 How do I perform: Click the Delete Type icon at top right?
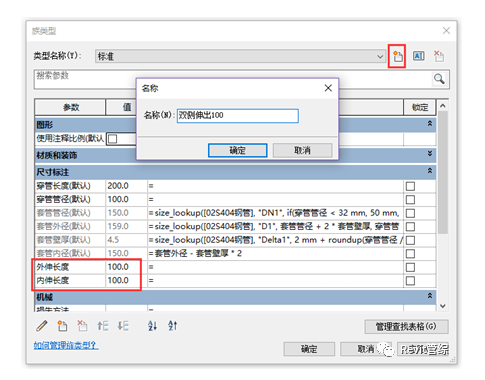click(439, 56)
